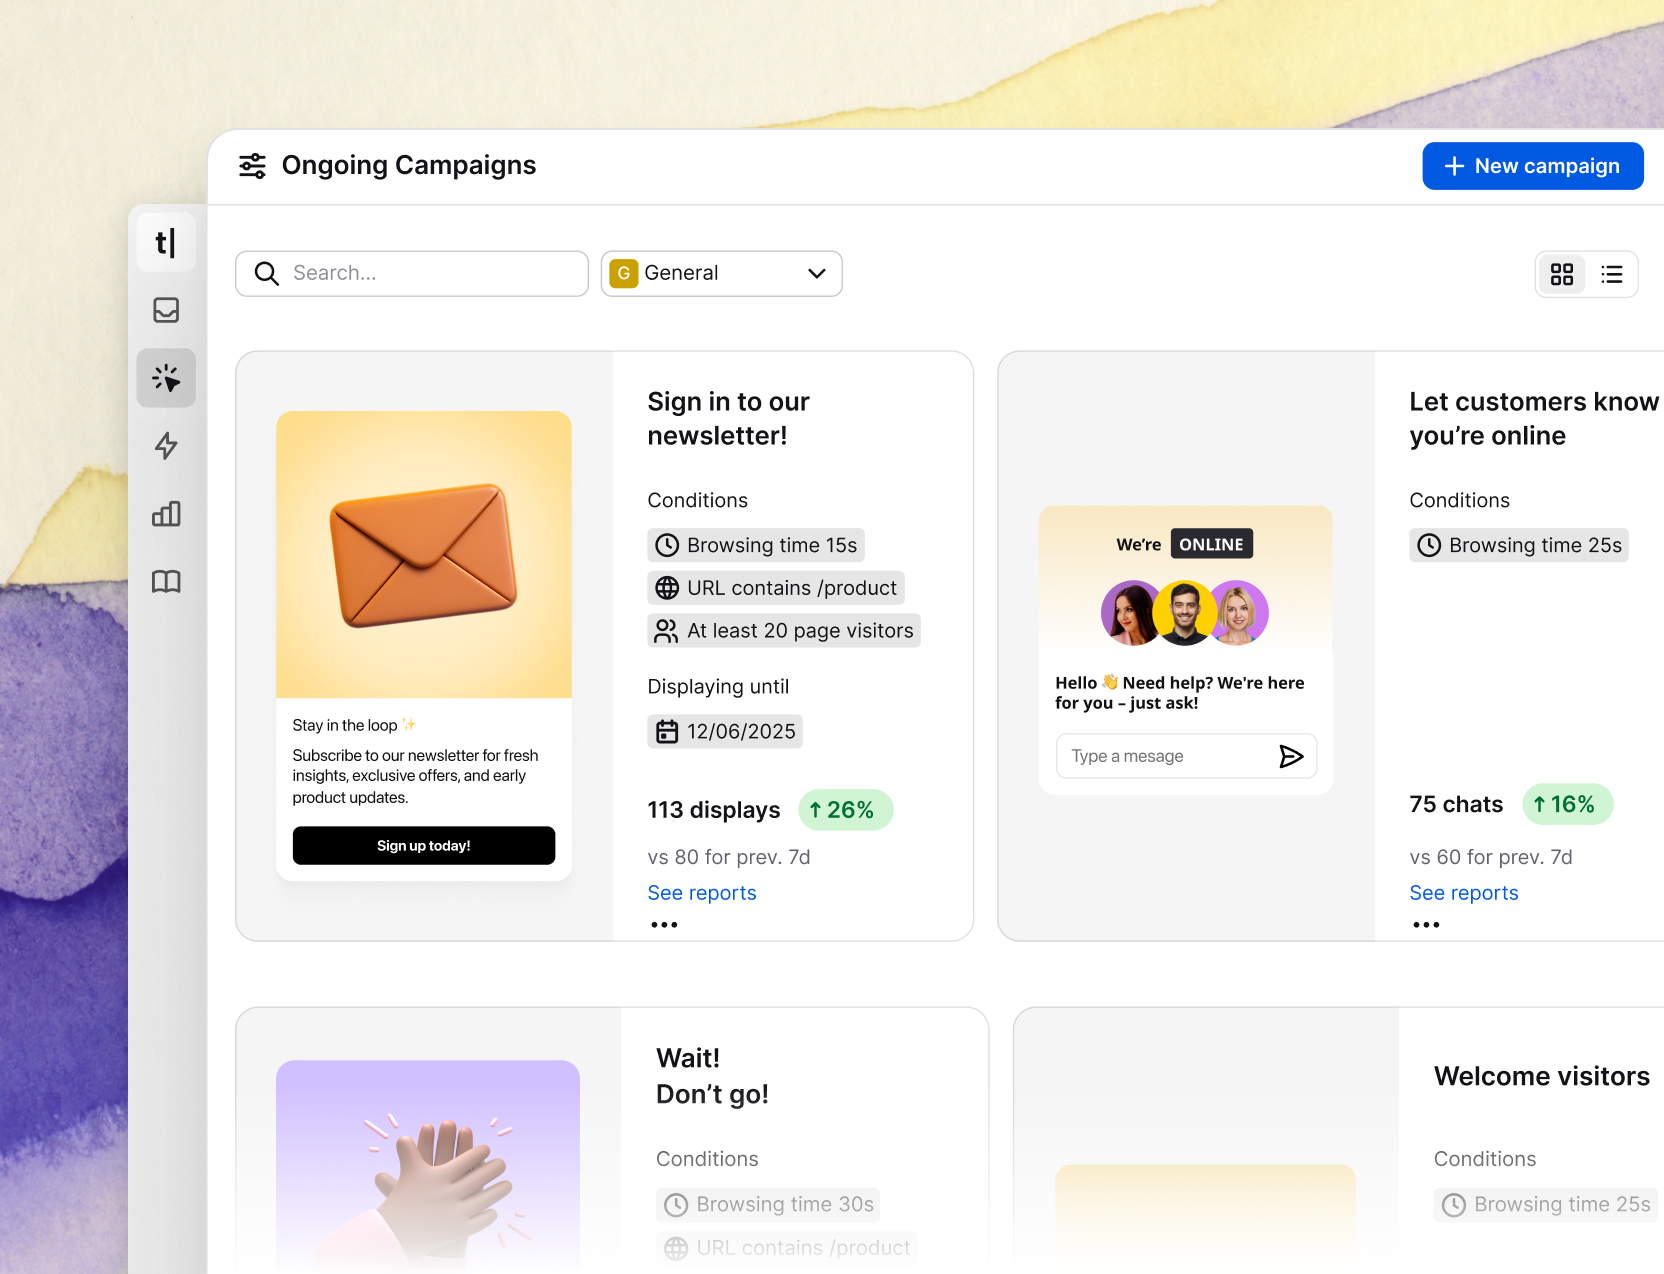Open options menu on the online-status campaign
1664x1274 pixels.
[1426, 924]
